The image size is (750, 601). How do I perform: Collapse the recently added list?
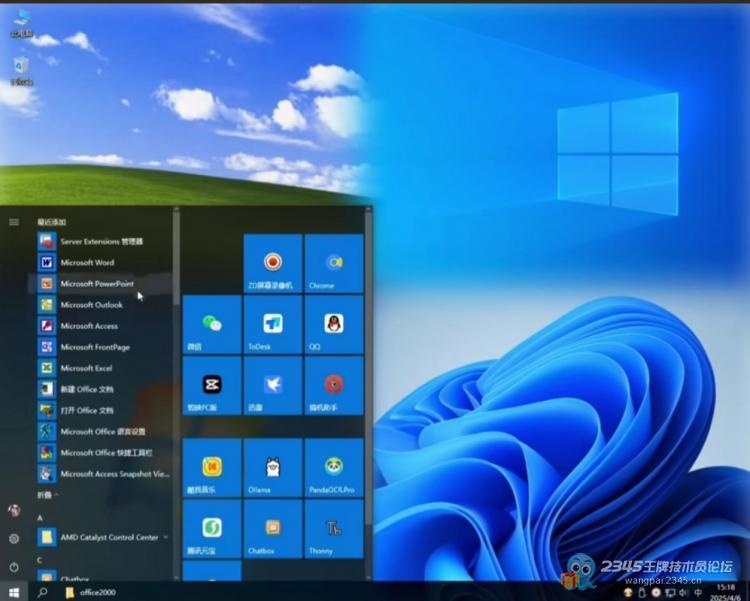pos(48,495)
